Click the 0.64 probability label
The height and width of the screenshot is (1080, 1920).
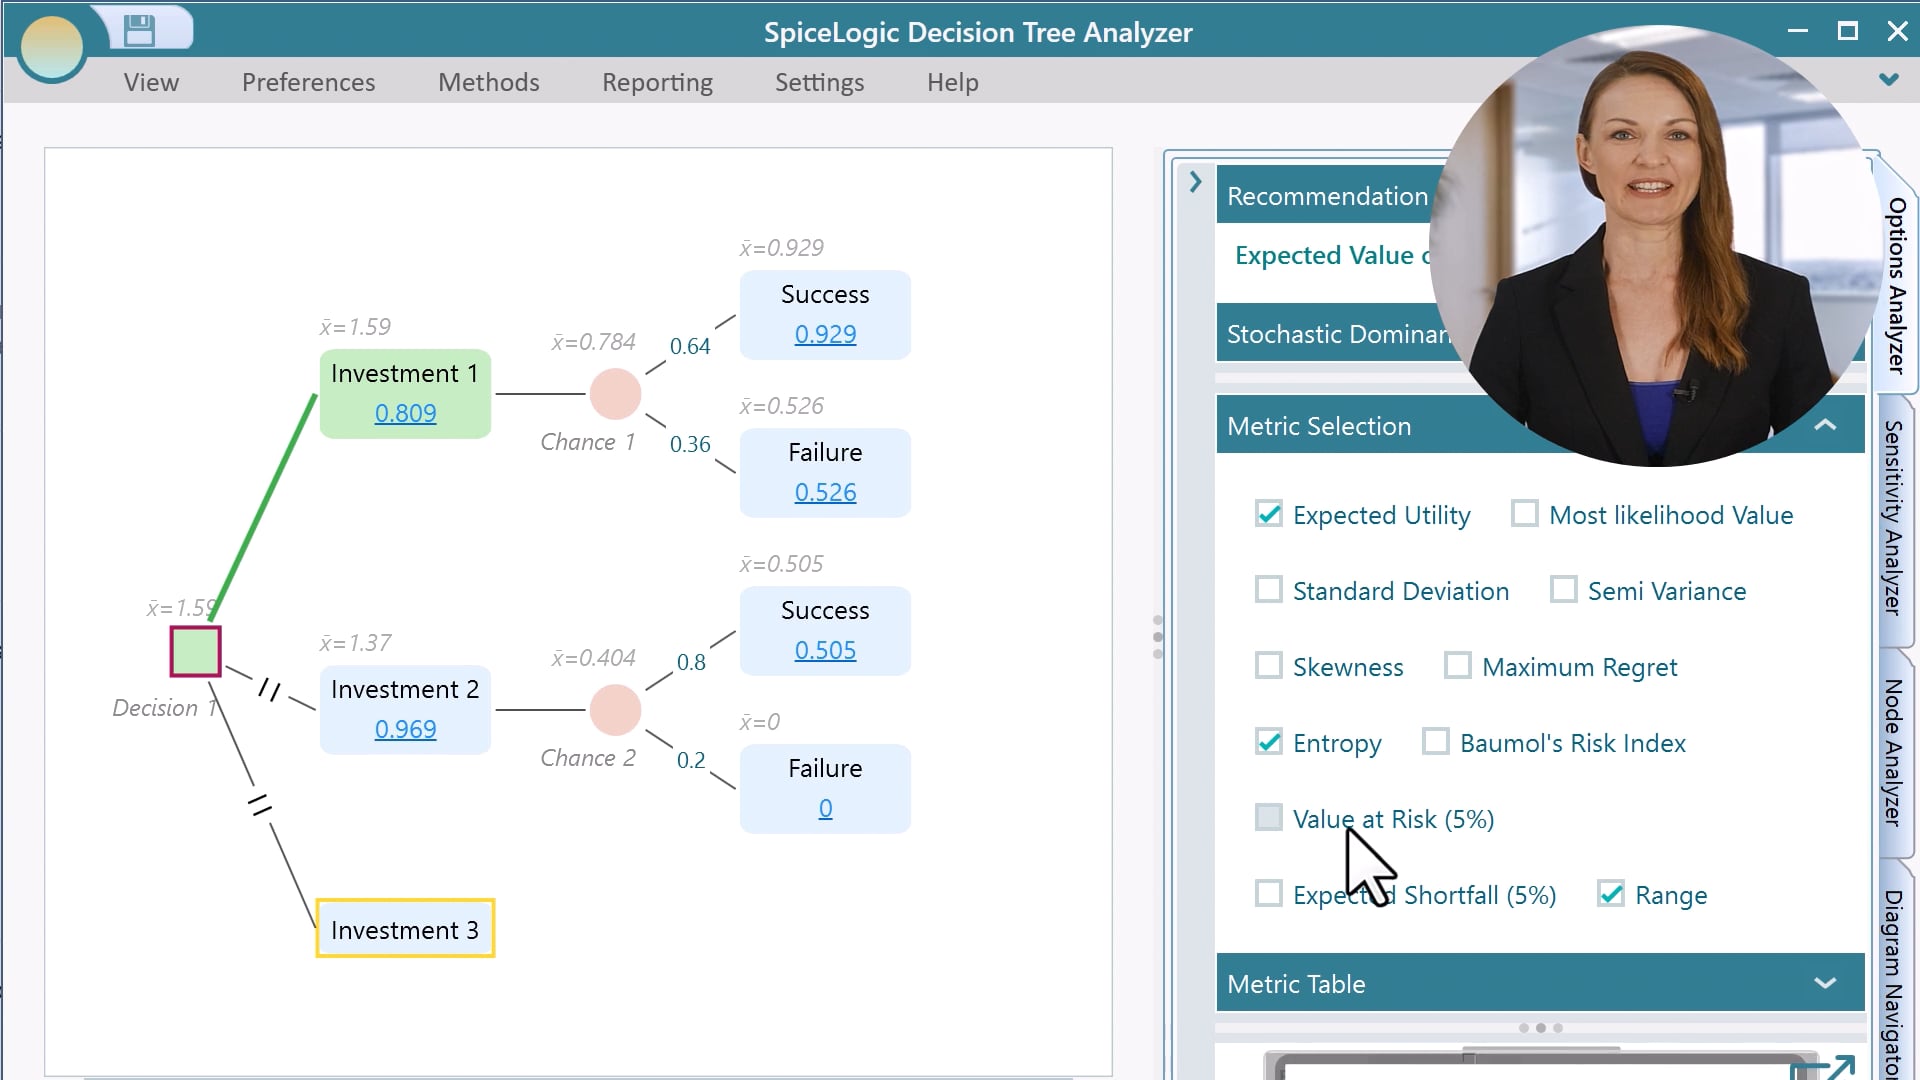(x=690, y=346)
